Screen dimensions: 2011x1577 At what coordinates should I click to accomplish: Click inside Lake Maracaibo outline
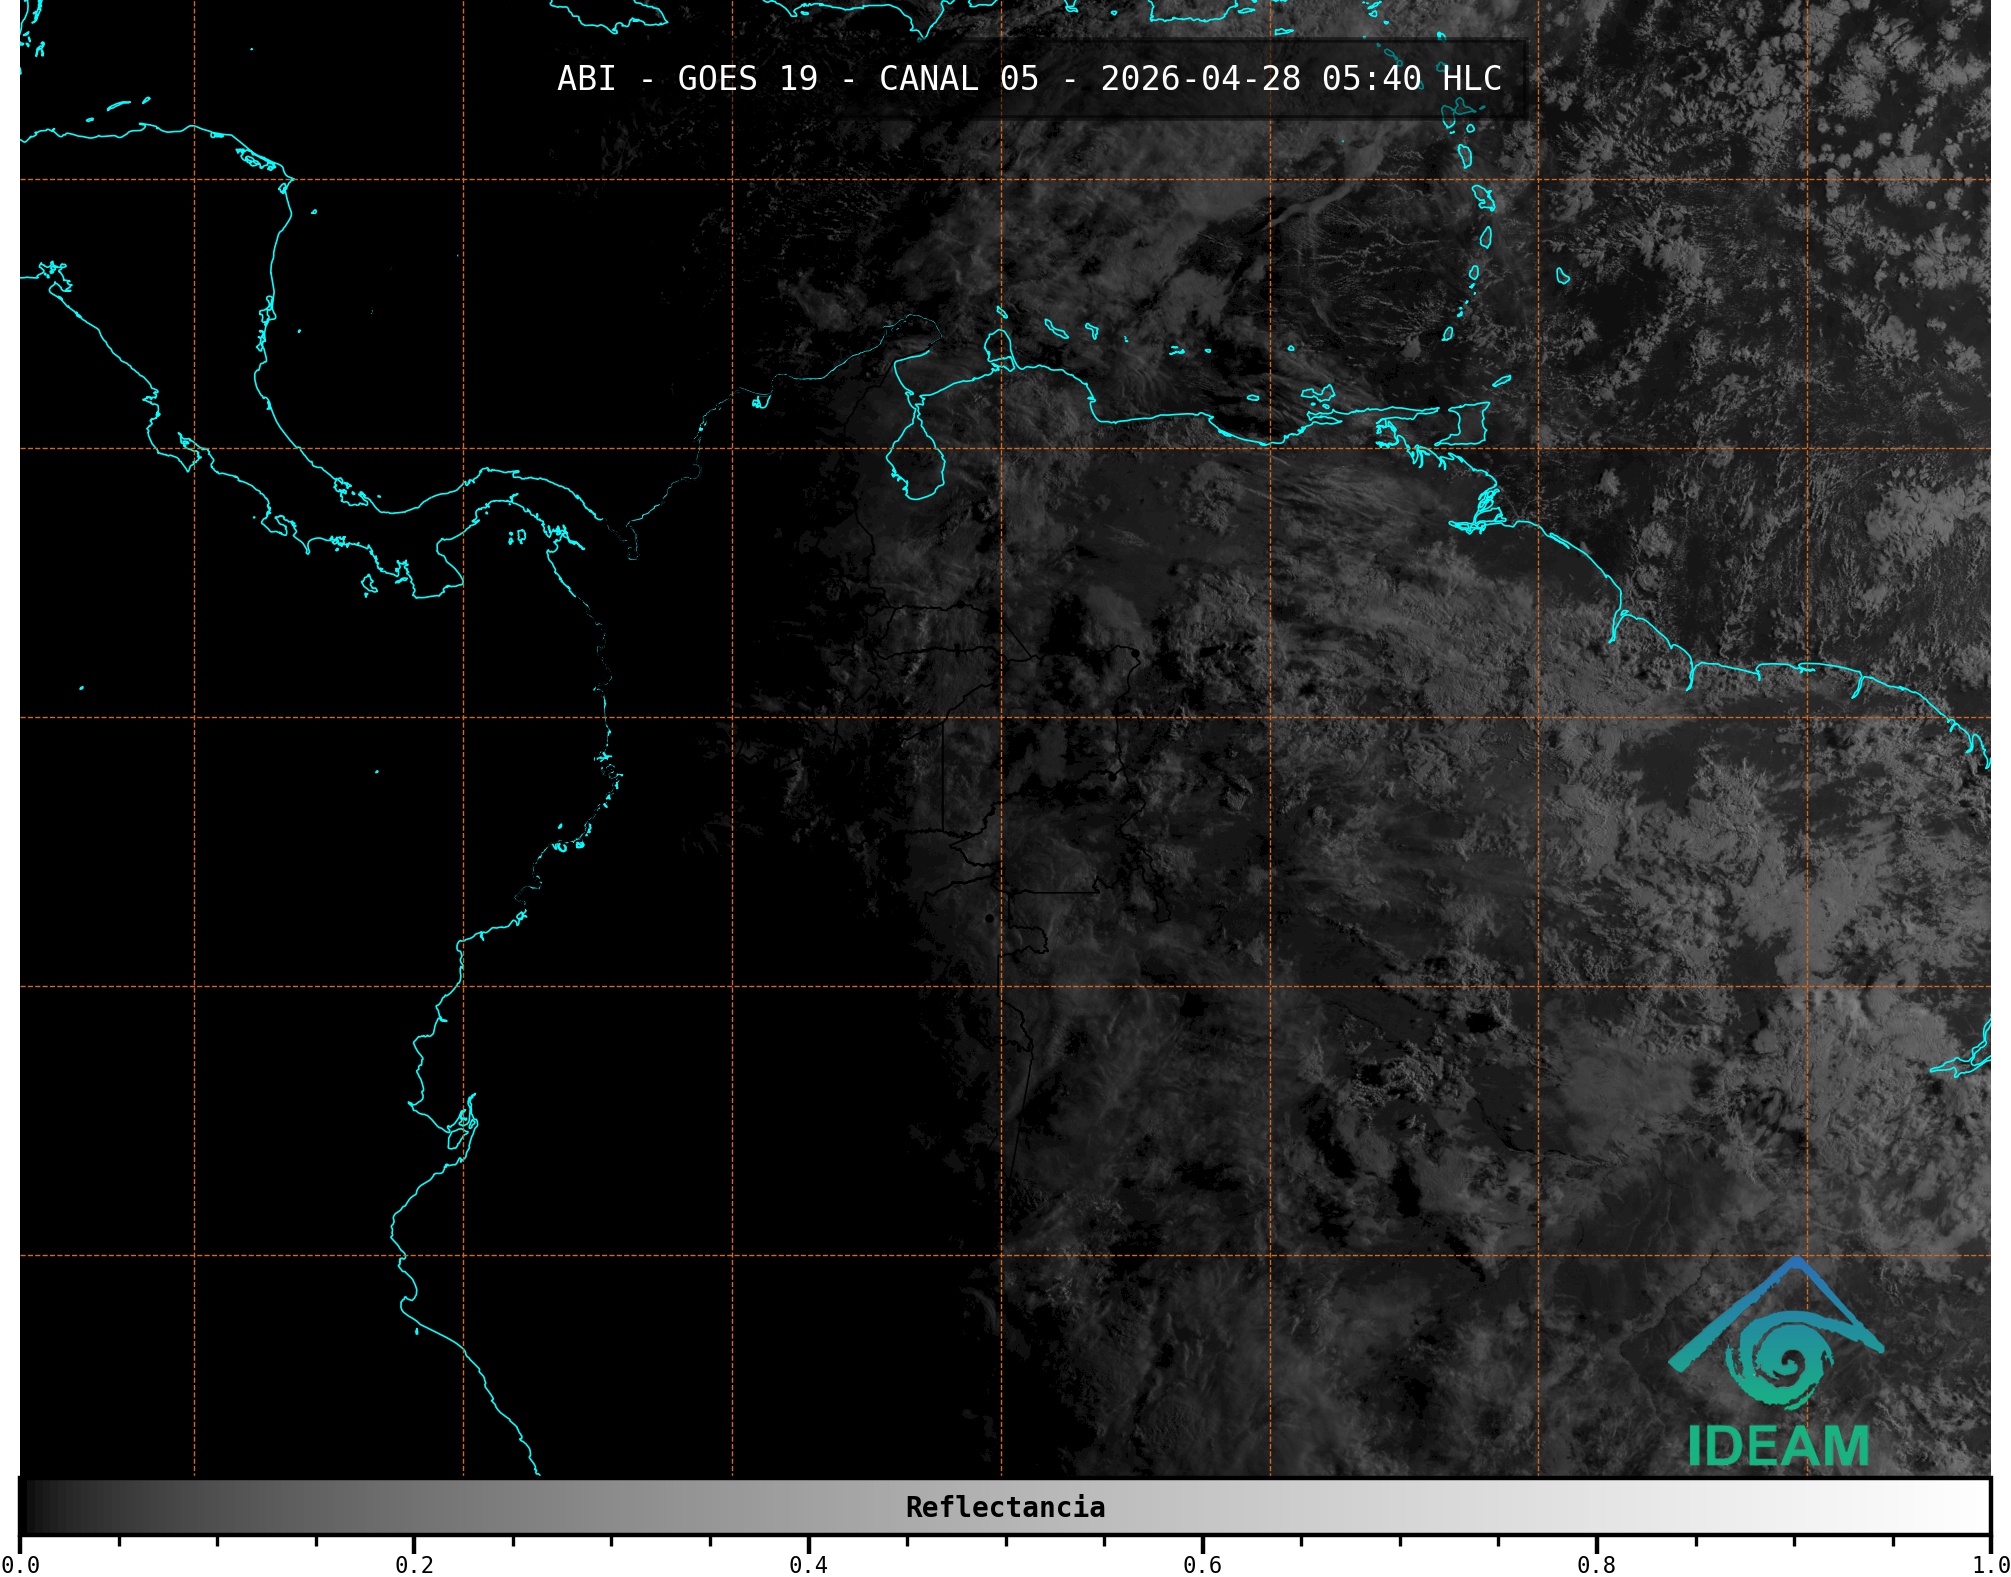(x=916, y=463)
